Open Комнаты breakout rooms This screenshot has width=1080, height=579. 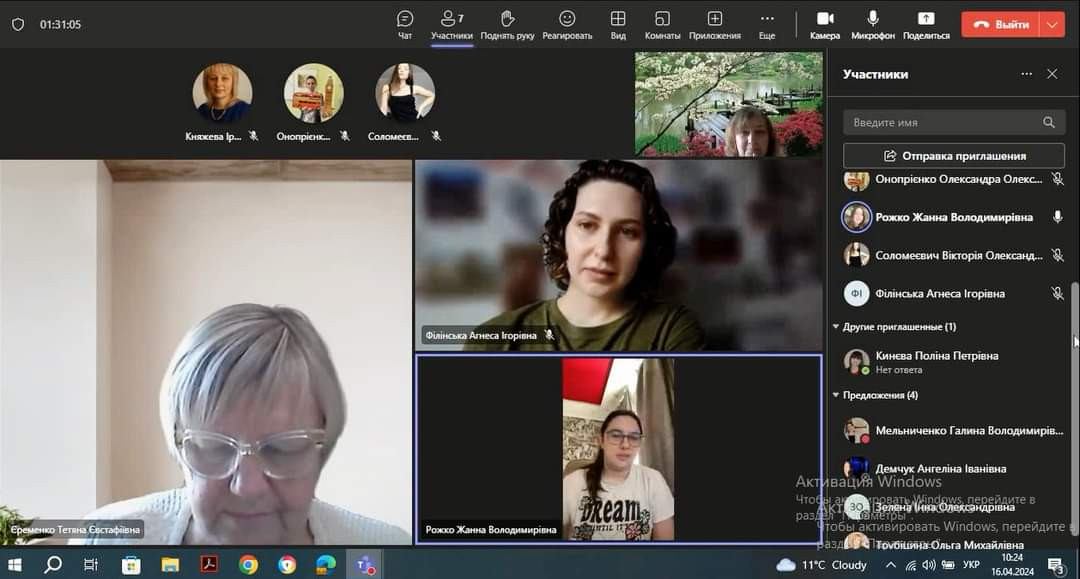pos(662,25)
